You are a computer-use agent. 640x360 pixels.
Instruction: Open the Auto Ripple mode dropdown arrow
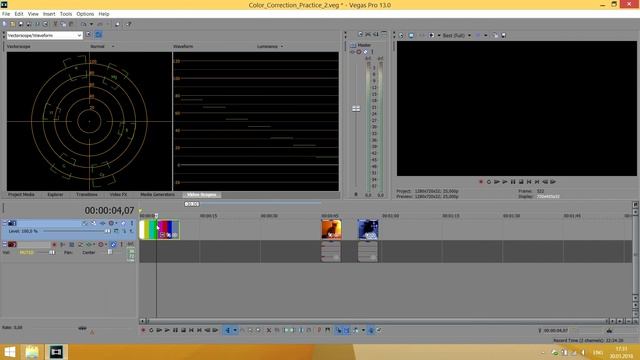click(363, 330)
